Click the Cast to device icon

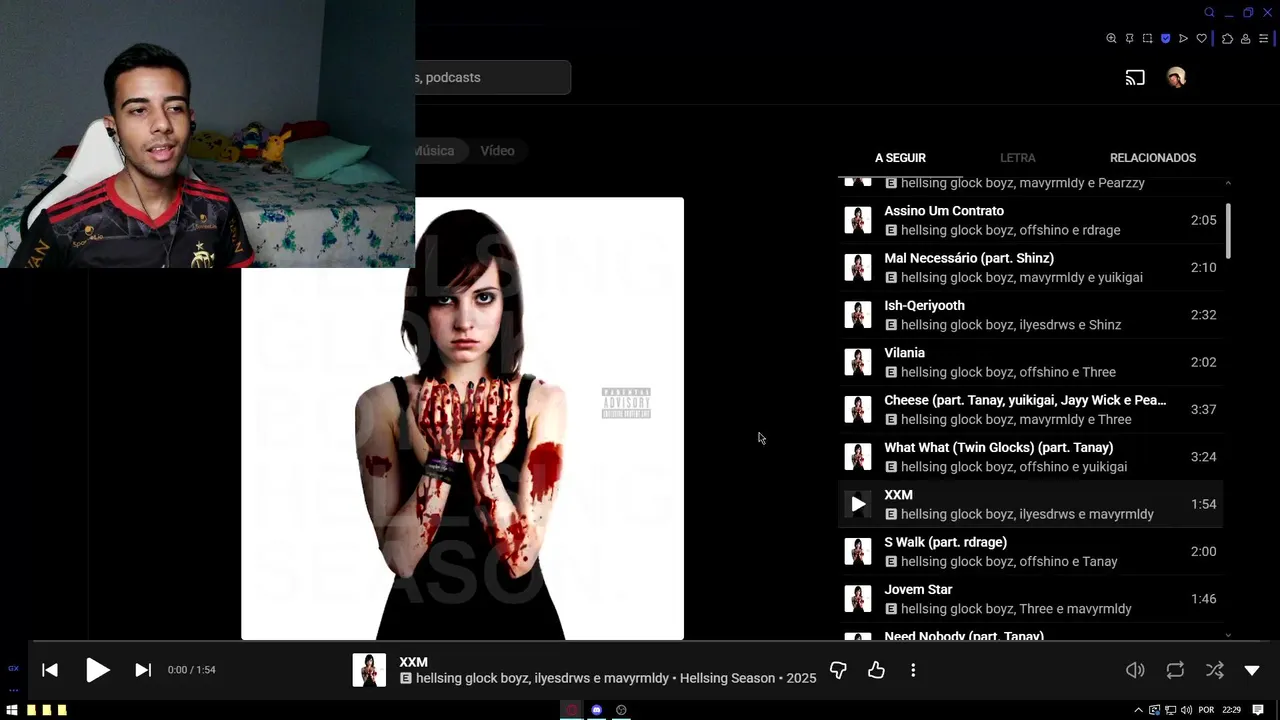pos(1135,77)
